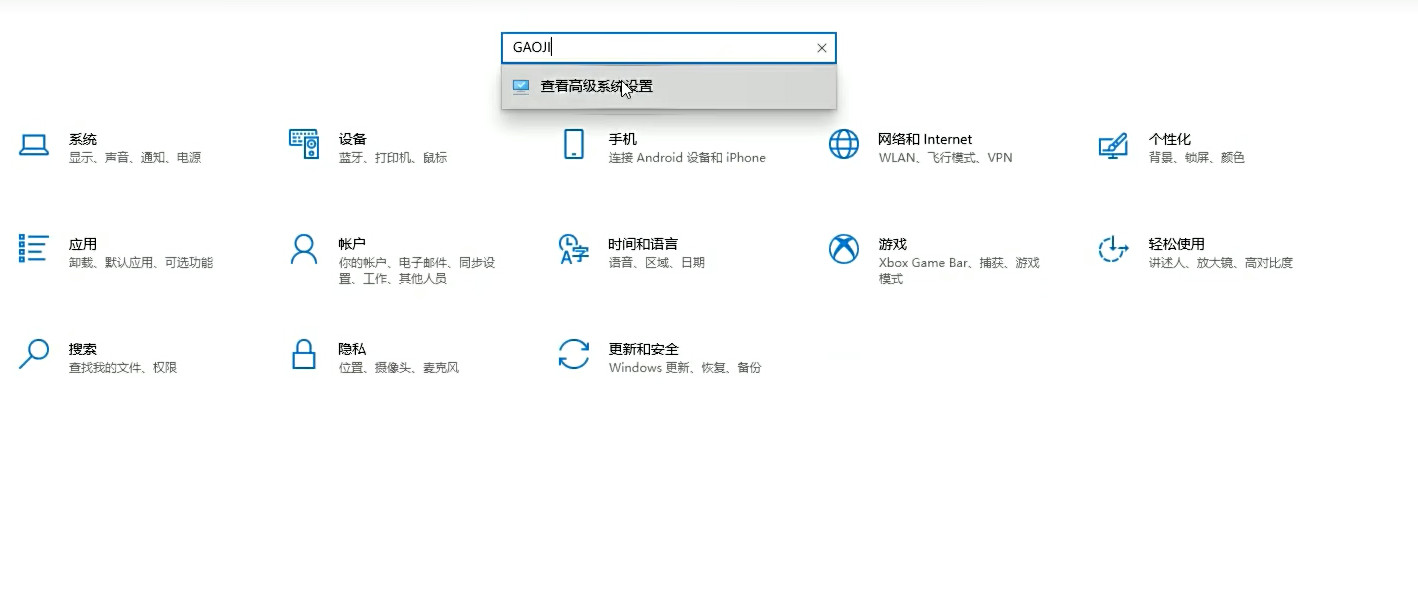
Task: Open the 应用 (Apps) settings icon
Action: pos(33,250)
